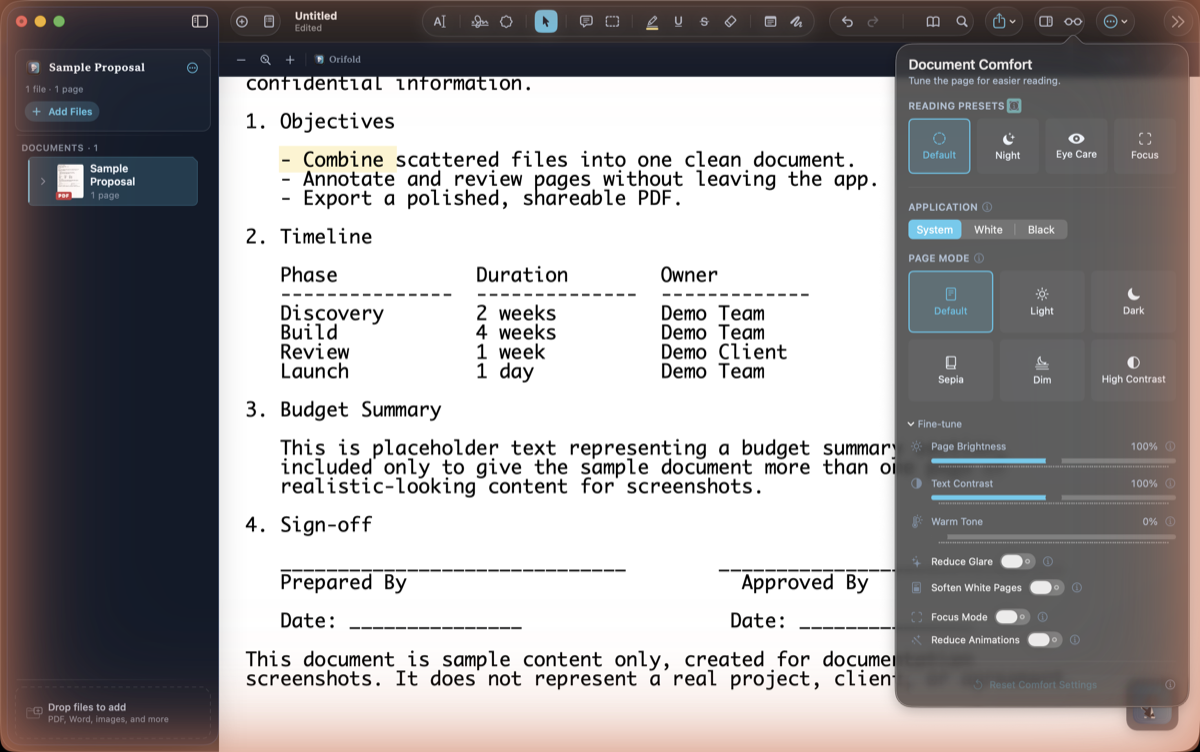Screen dimensions: 1200x752
Task: Select the comment note tool
Action: (586, 21)
